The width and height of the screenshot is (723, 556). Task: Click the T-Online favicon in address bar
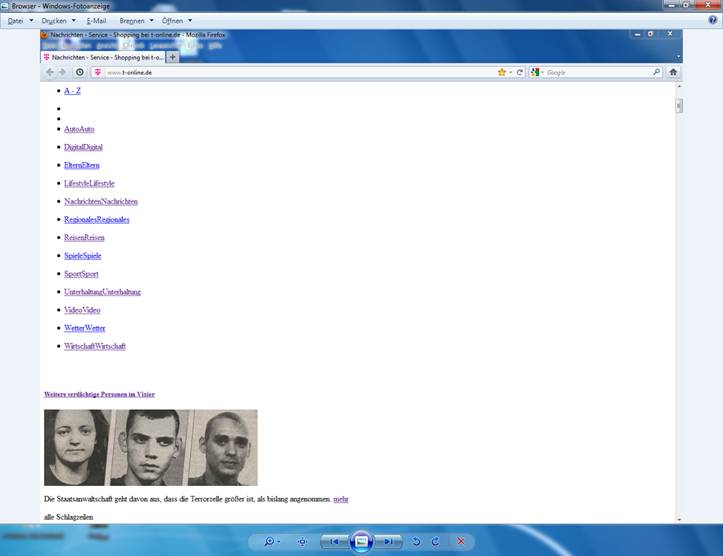coord(98,72)
